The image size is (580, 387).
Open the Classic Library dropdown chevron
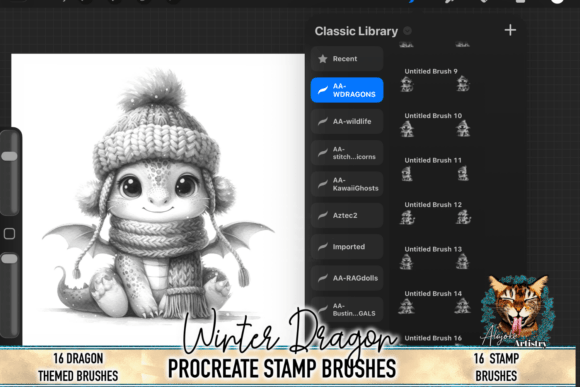point(407,31)
